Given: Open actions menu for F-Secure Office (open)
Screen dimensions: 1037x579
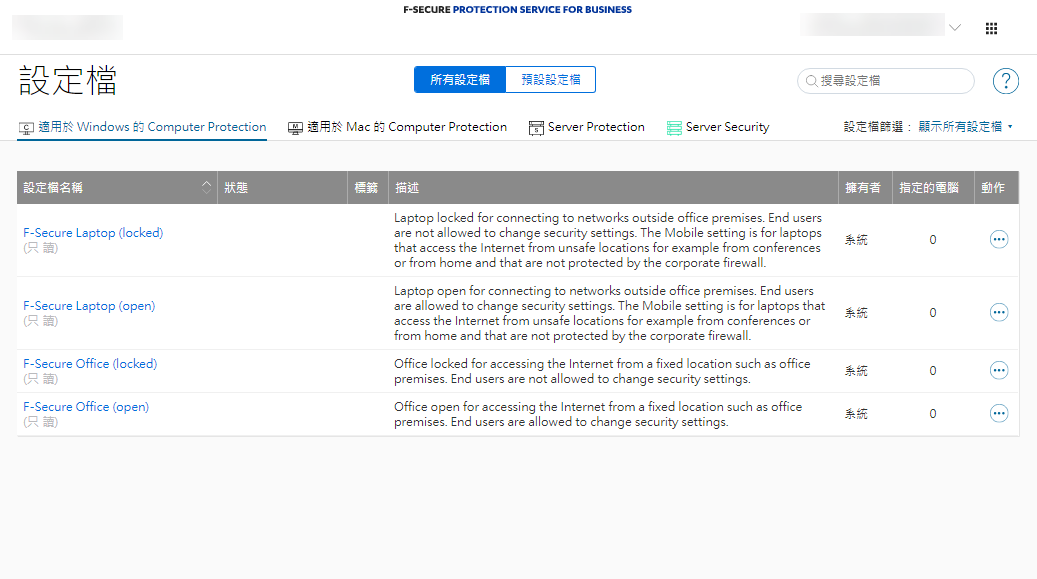Looking at the screenshot, I should 998,413.
